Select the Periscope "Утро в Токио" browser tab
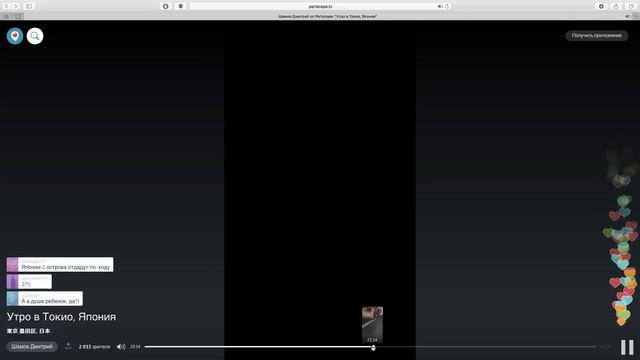640x360 pixels. pos(327,16)
